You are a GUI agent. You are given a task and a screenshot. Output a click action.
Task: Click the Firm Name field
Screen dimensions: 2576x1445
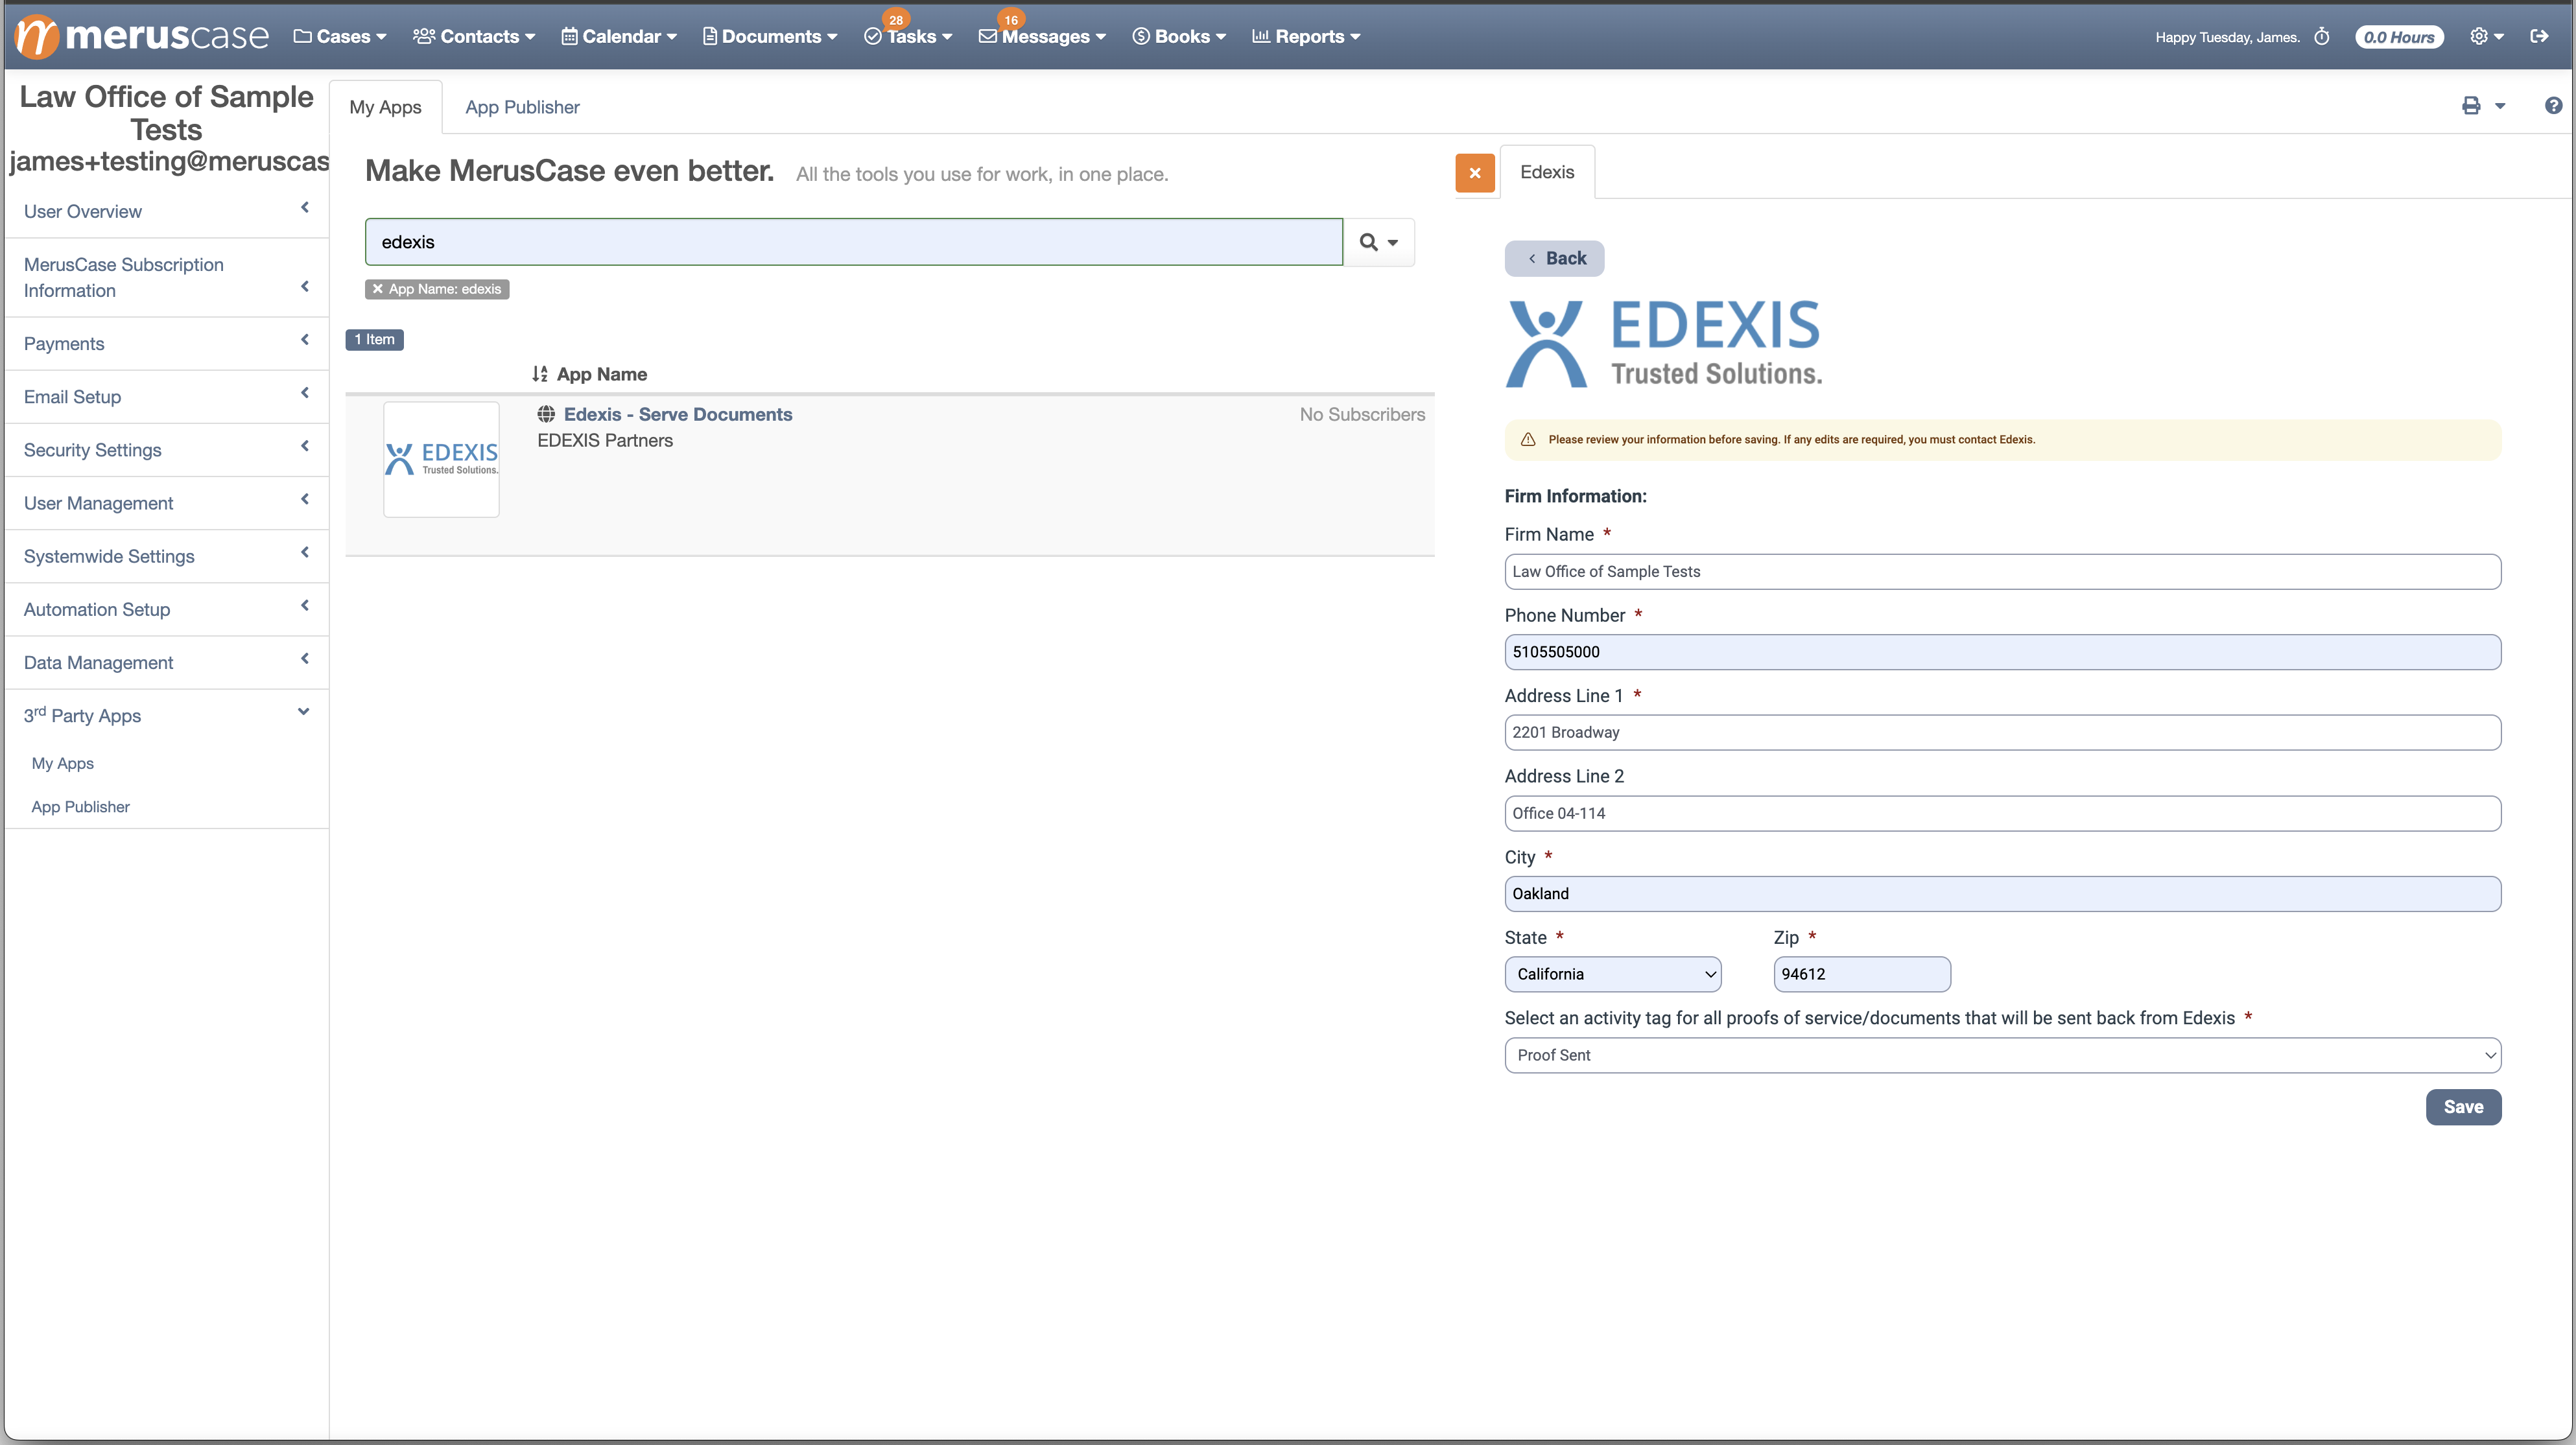coord(2002,572)
